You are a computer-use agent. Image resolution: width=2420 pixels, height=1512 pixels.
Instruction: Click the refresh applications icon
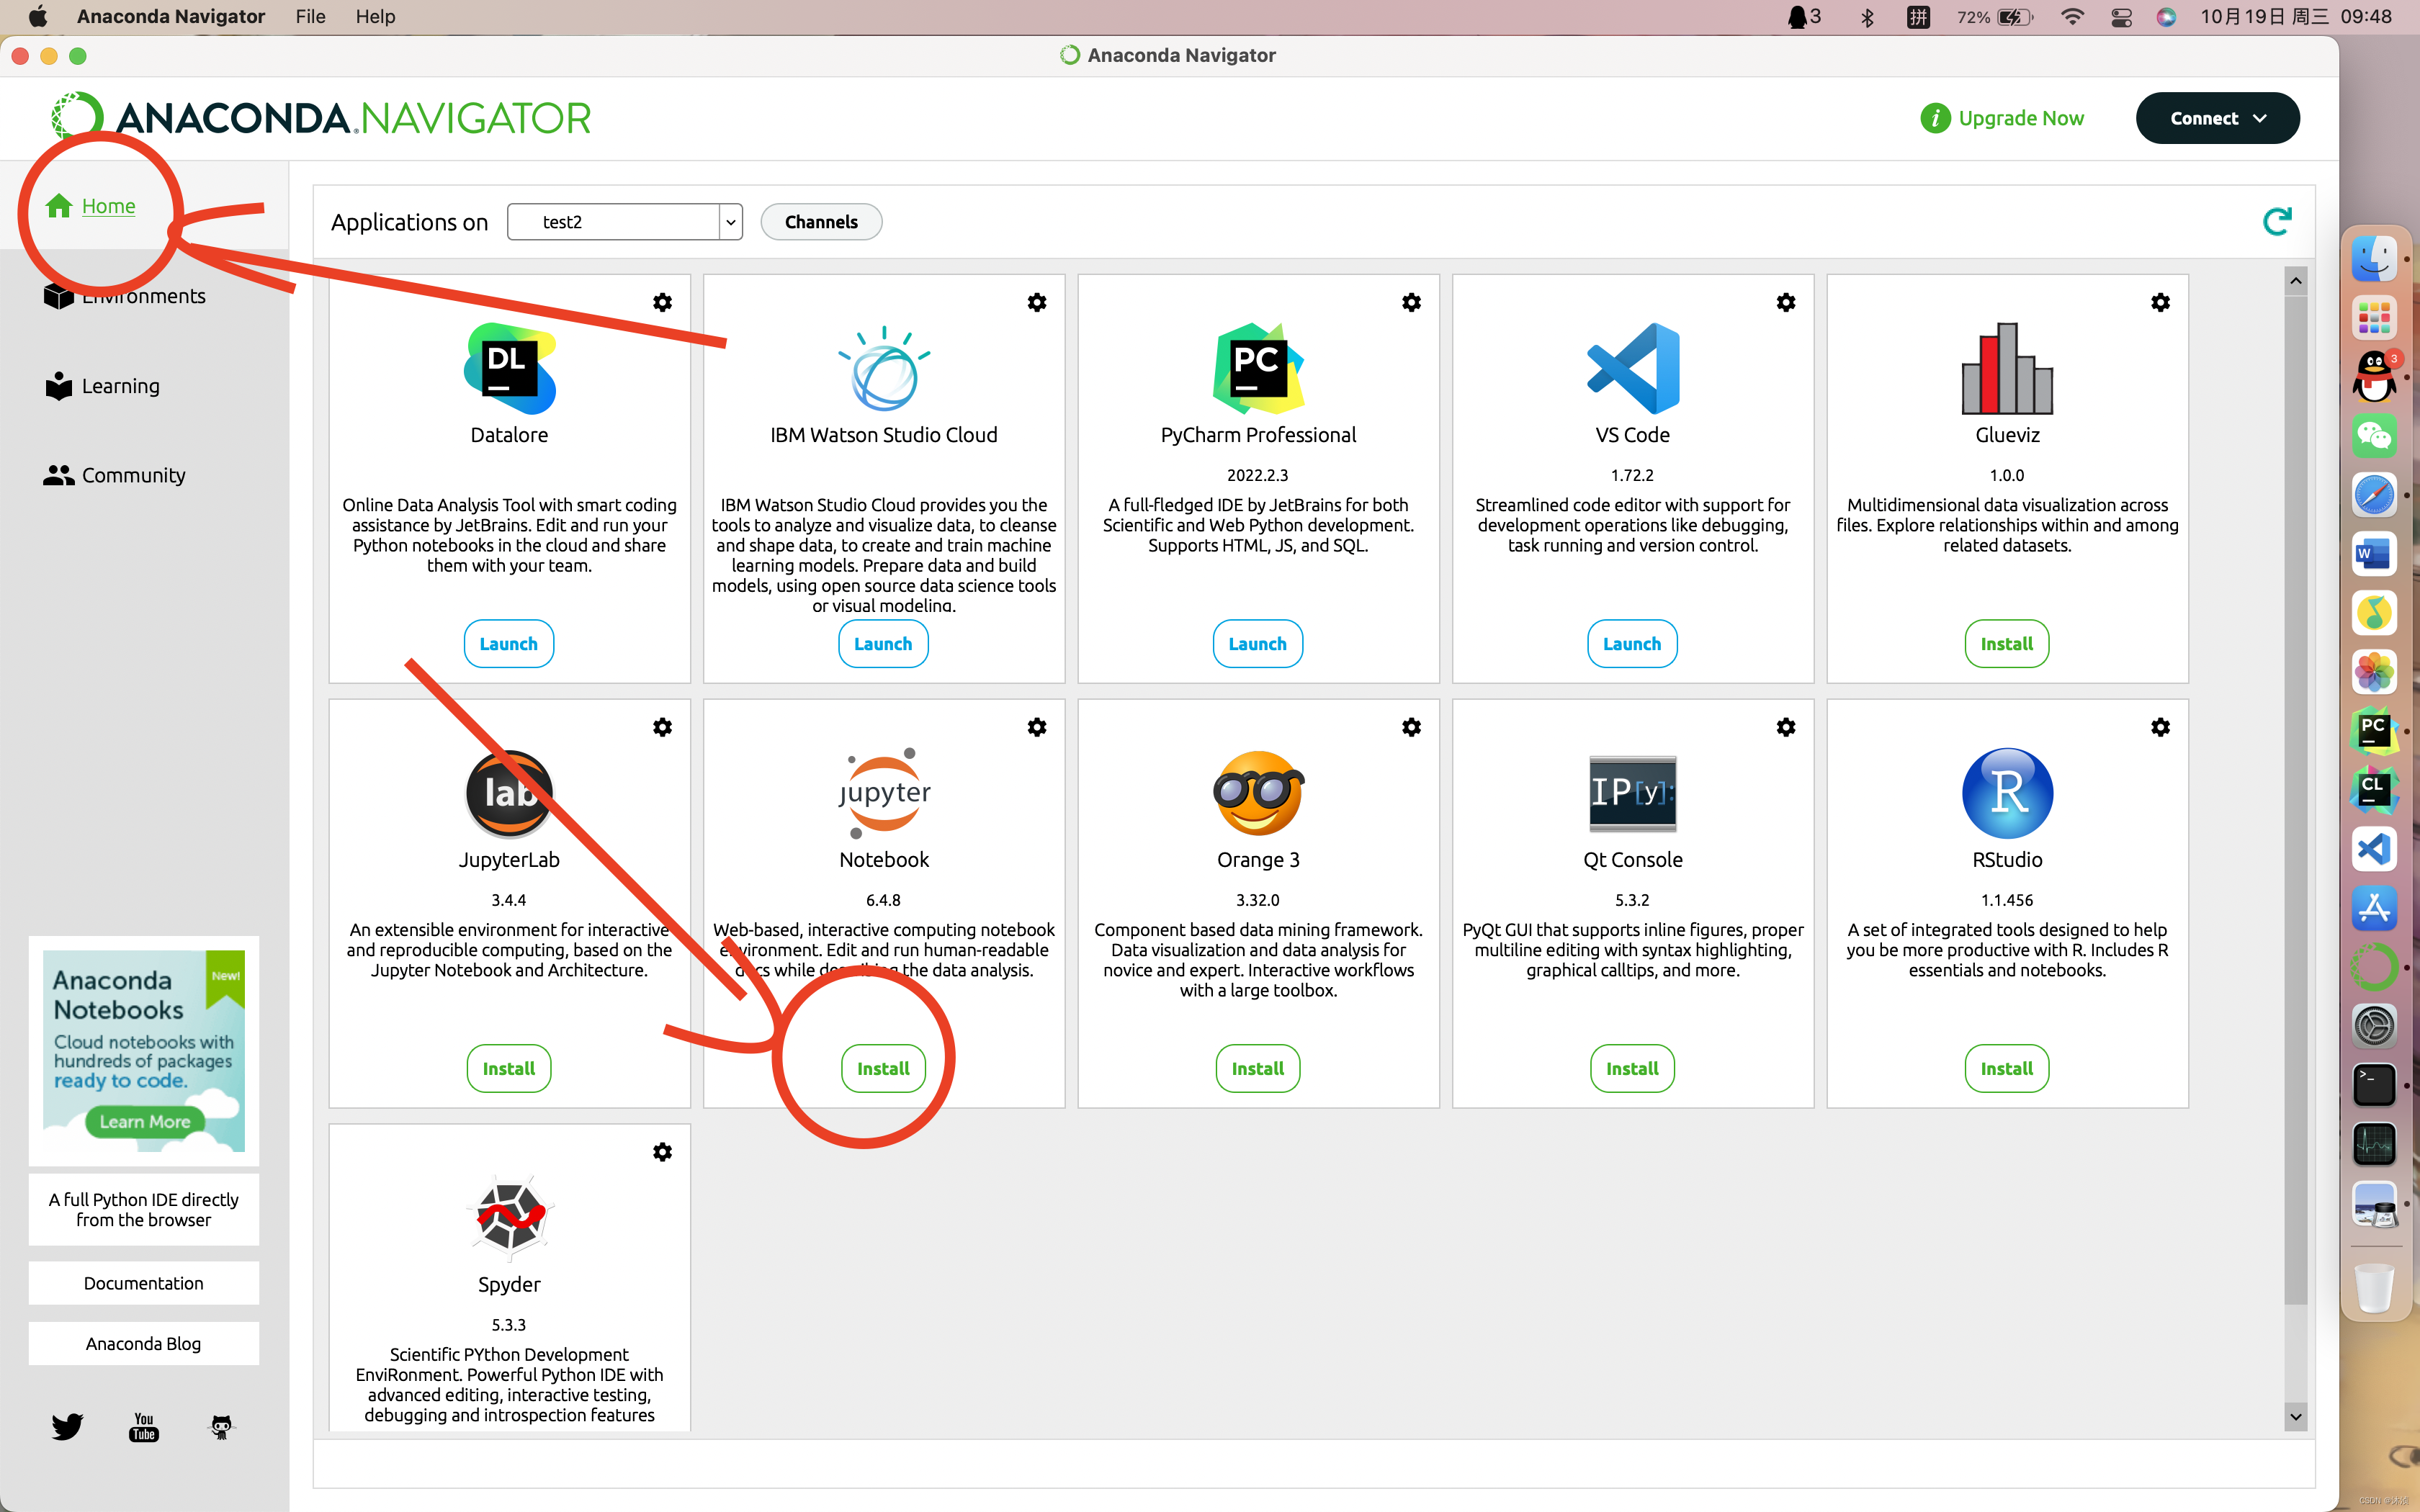tap(2277, 221)
